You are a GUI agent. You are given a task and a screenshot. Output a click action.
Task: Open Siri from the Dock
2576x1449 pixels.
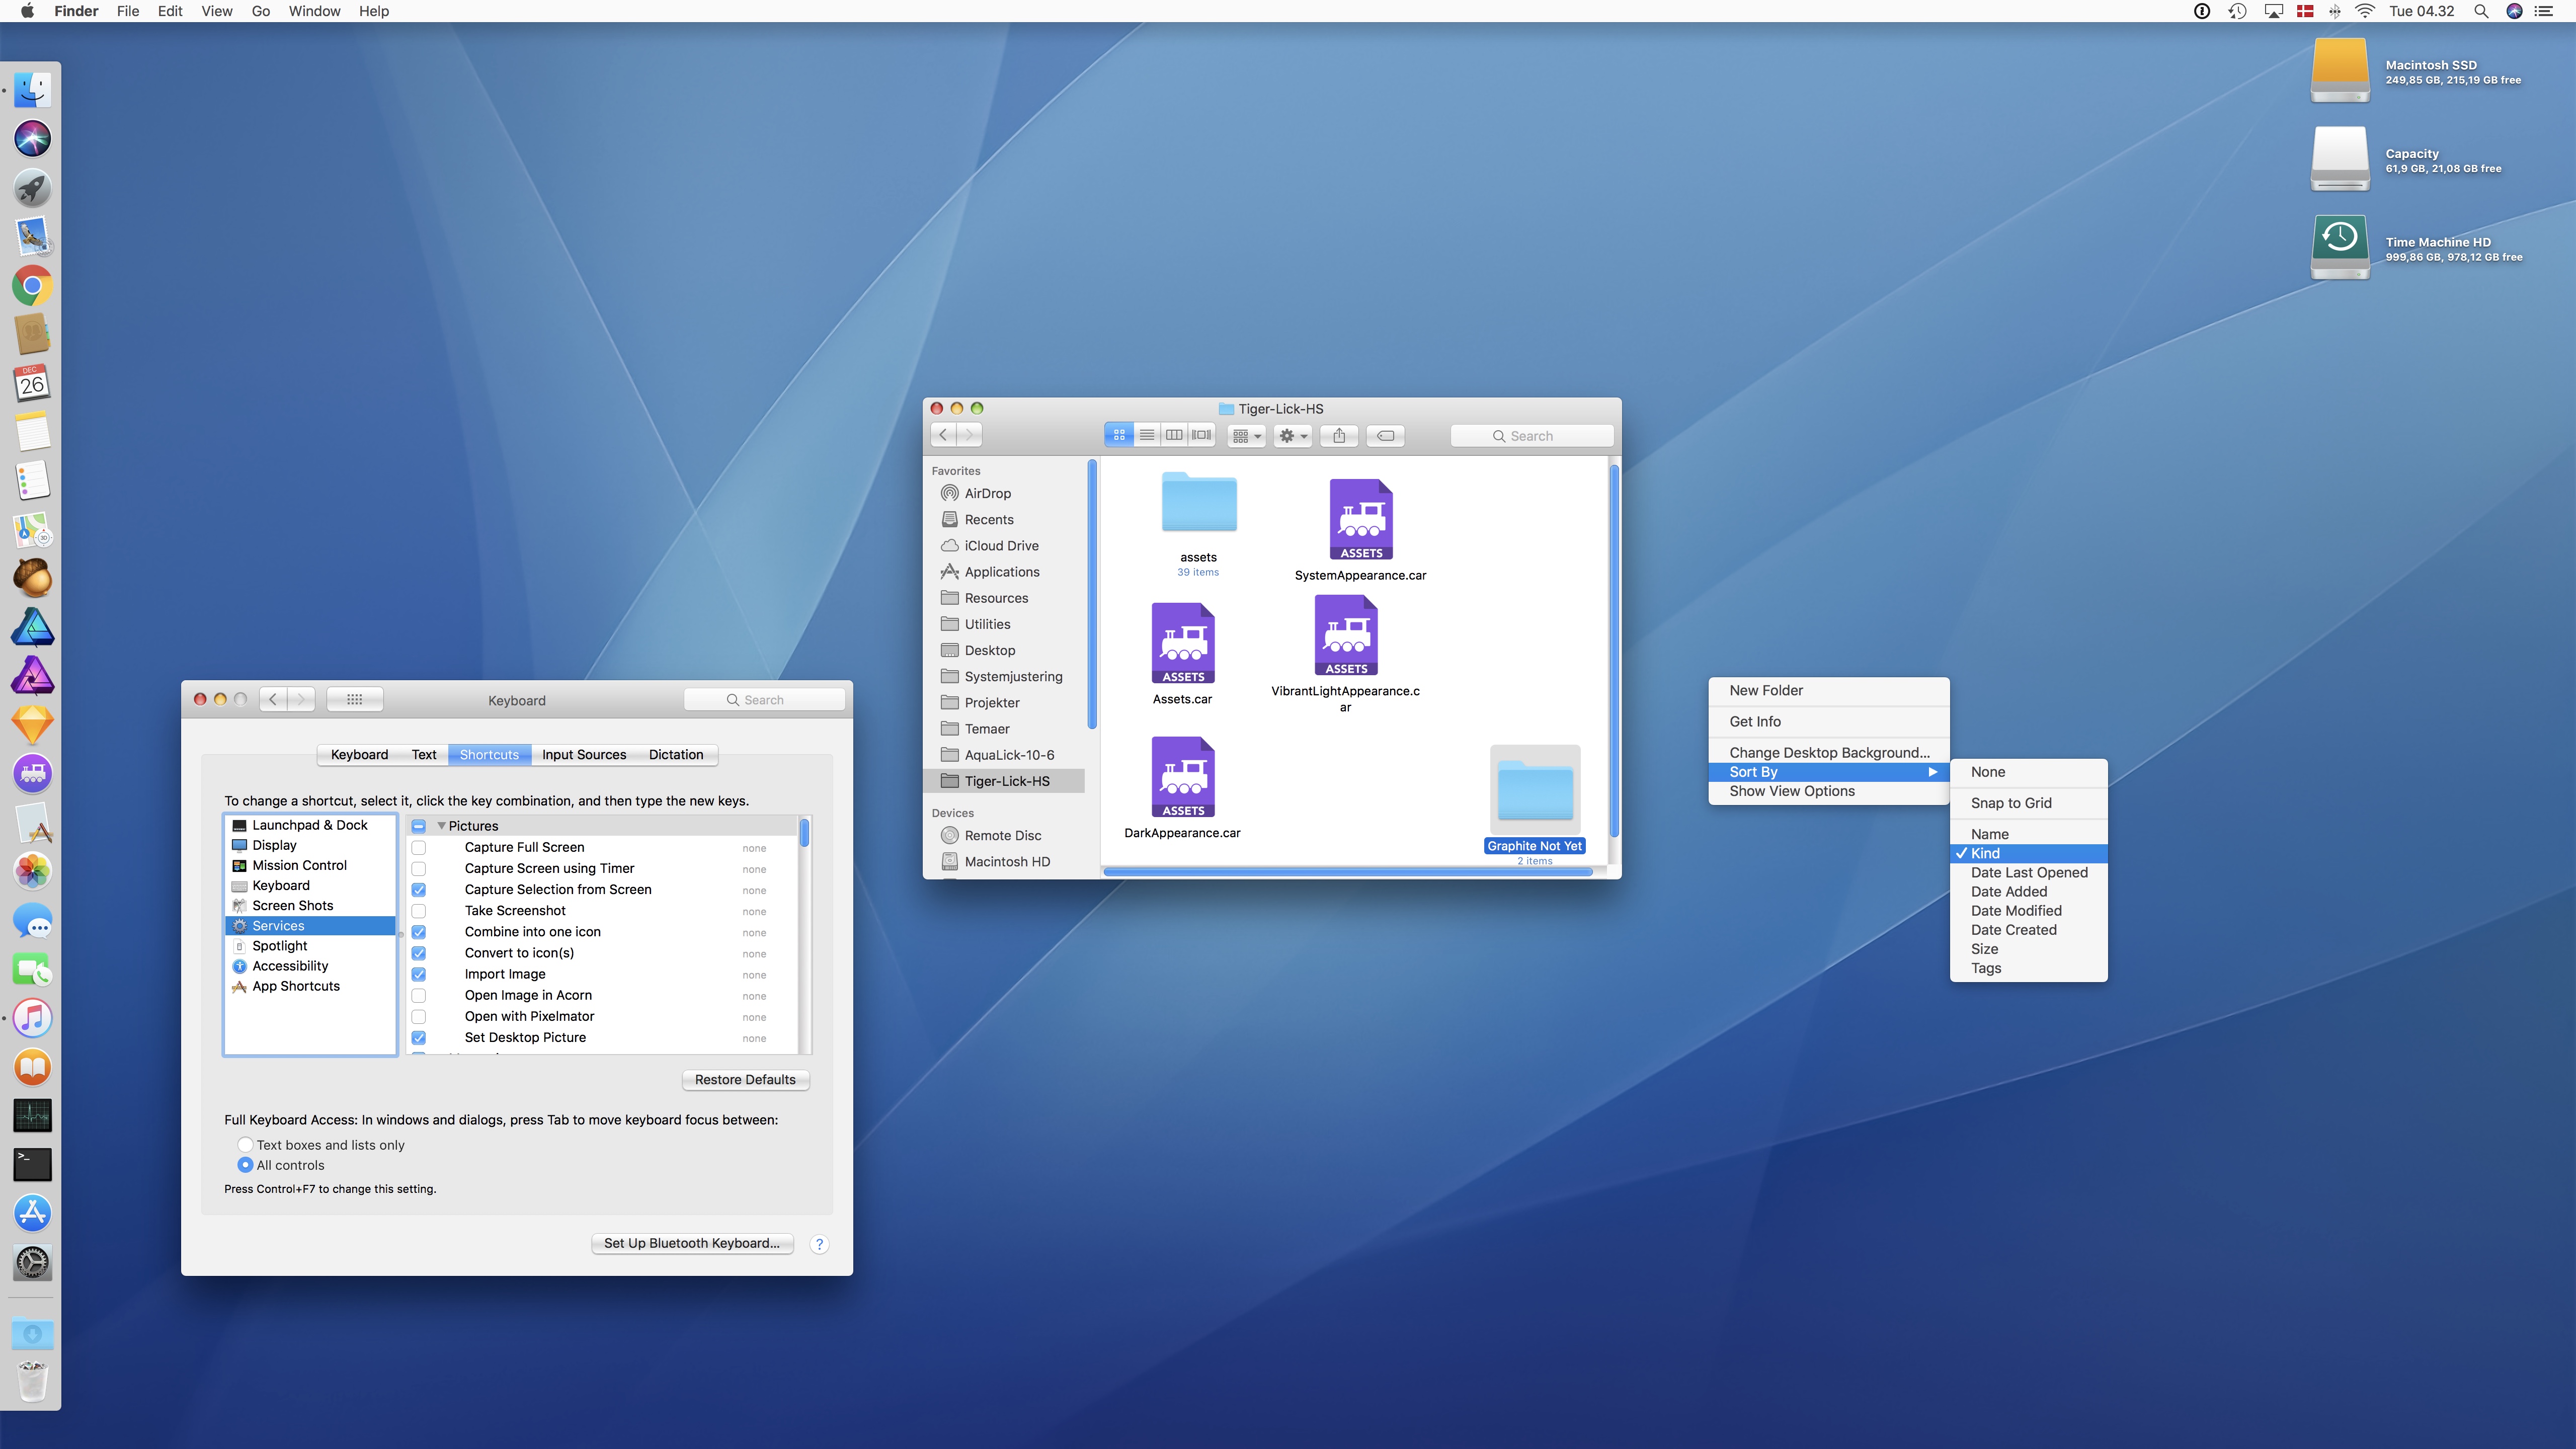click(32, 139)
